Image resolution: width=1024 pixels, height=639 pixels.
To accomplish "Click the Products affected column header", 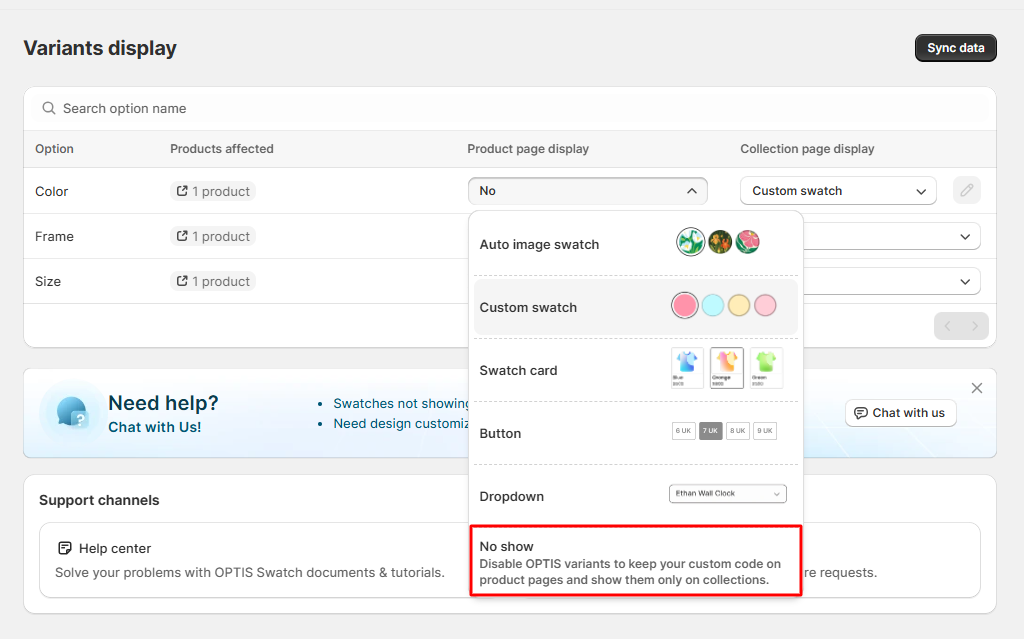I will tap(222, 149).
